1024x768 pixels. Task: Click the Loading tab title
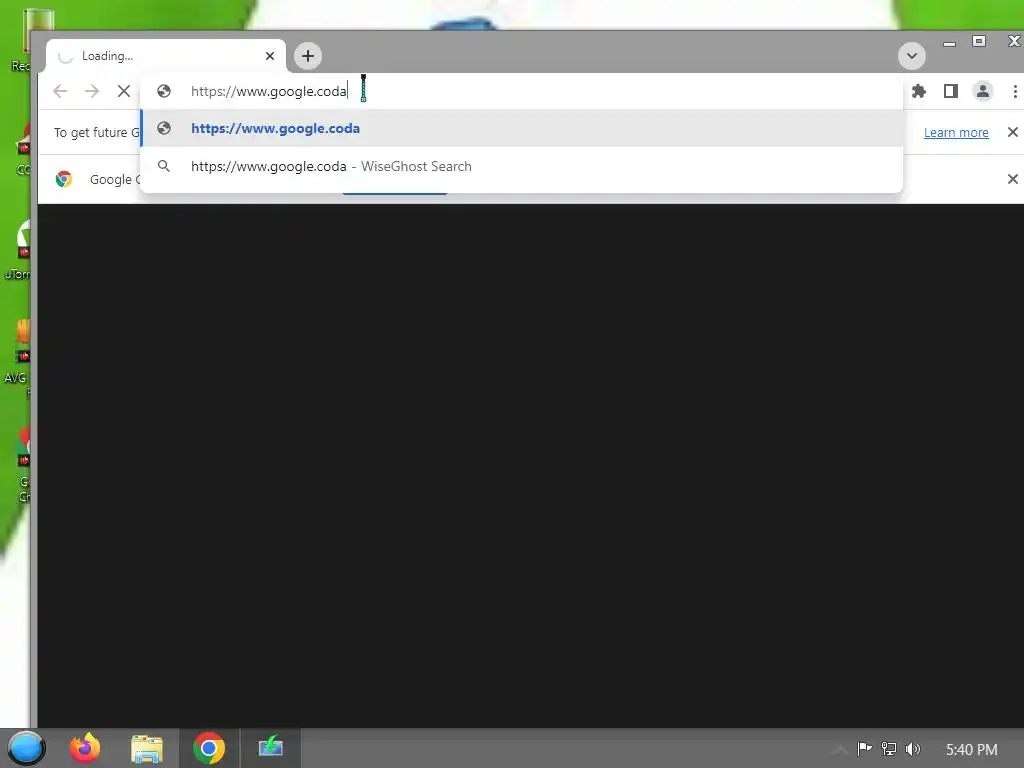[x=107, y=56]
